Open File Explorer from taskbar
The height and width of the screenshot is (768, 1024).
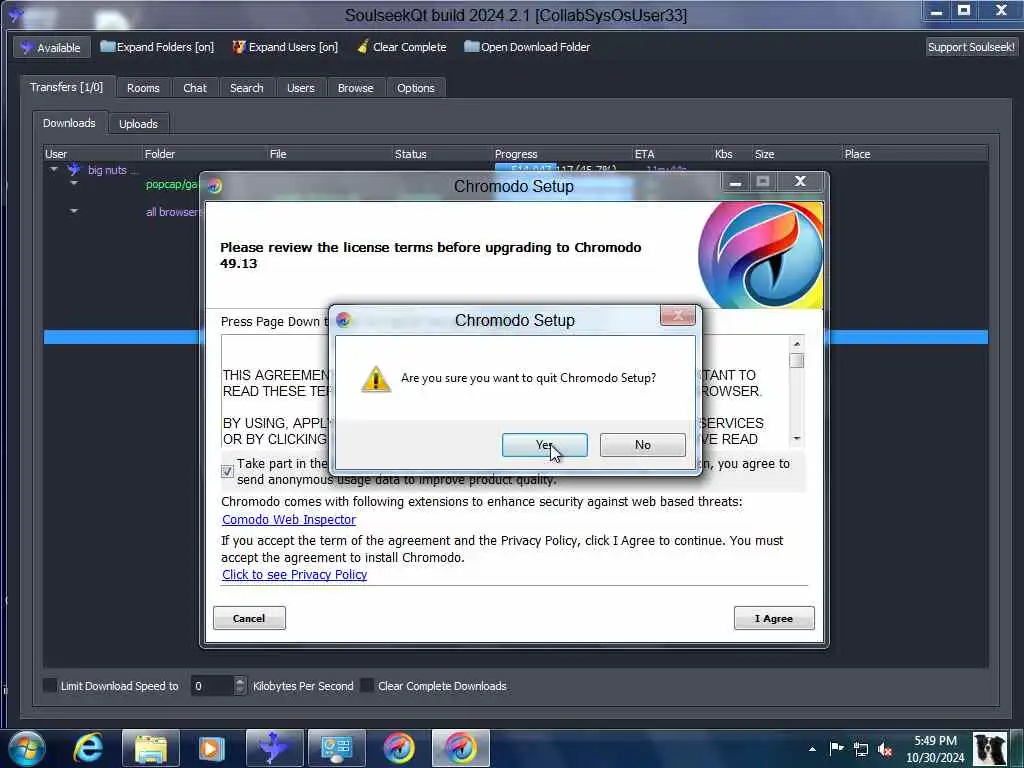(151, 748)
